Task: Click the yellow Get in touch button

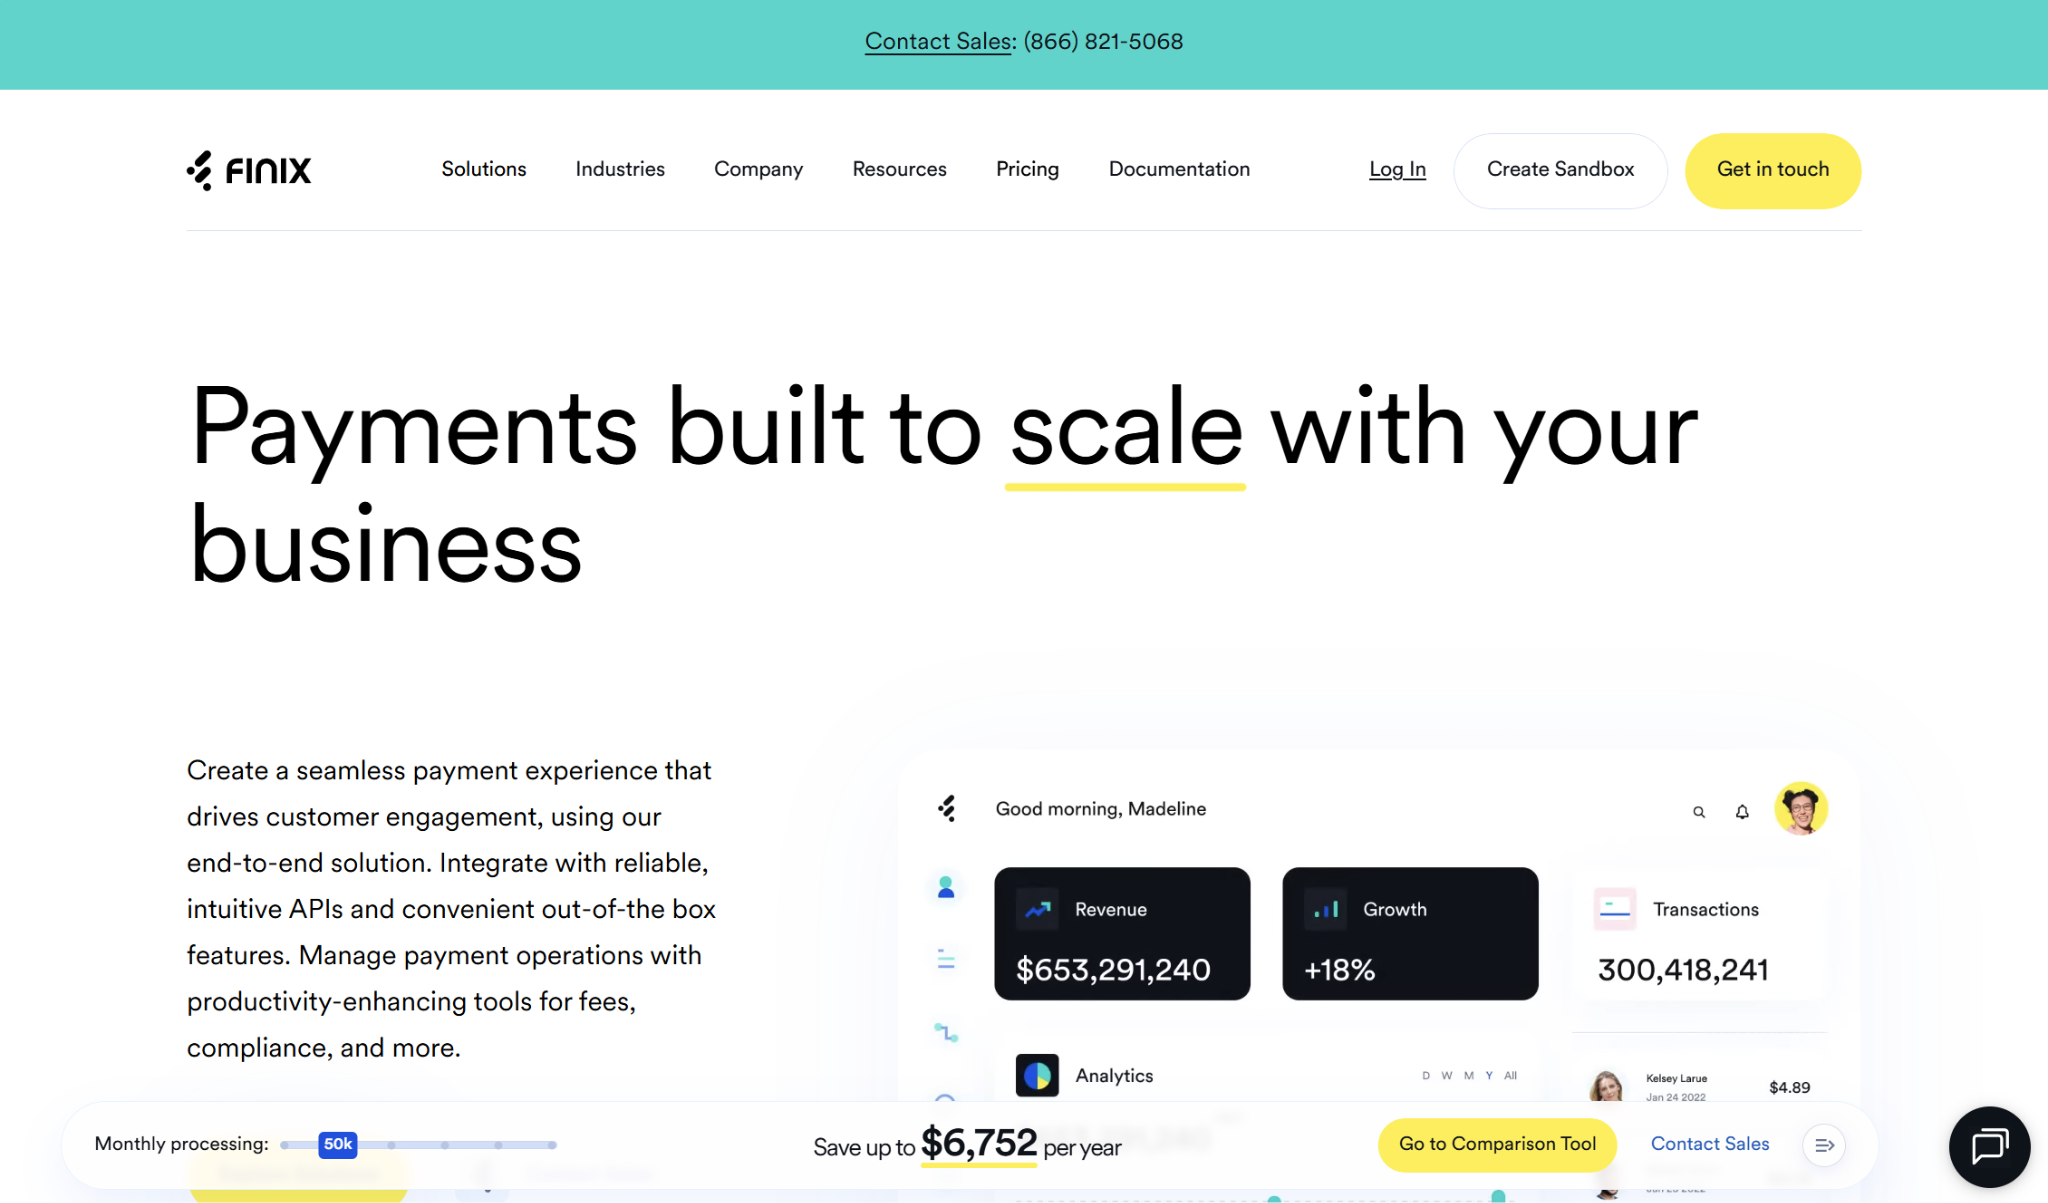Action: coord(1773,170)
